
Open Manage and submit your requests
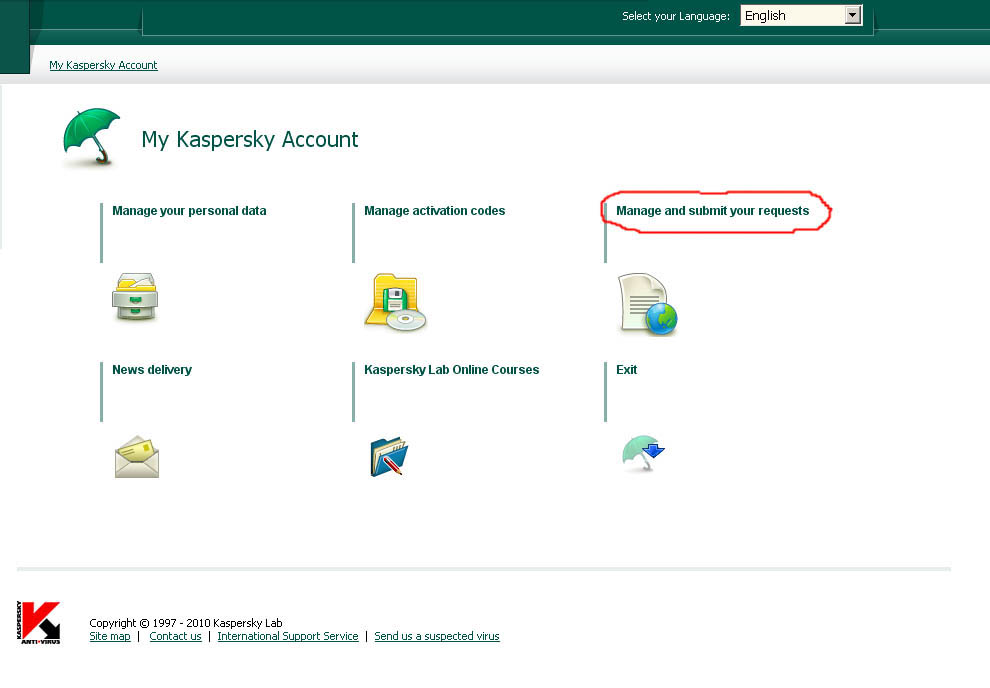coord(712,211)
